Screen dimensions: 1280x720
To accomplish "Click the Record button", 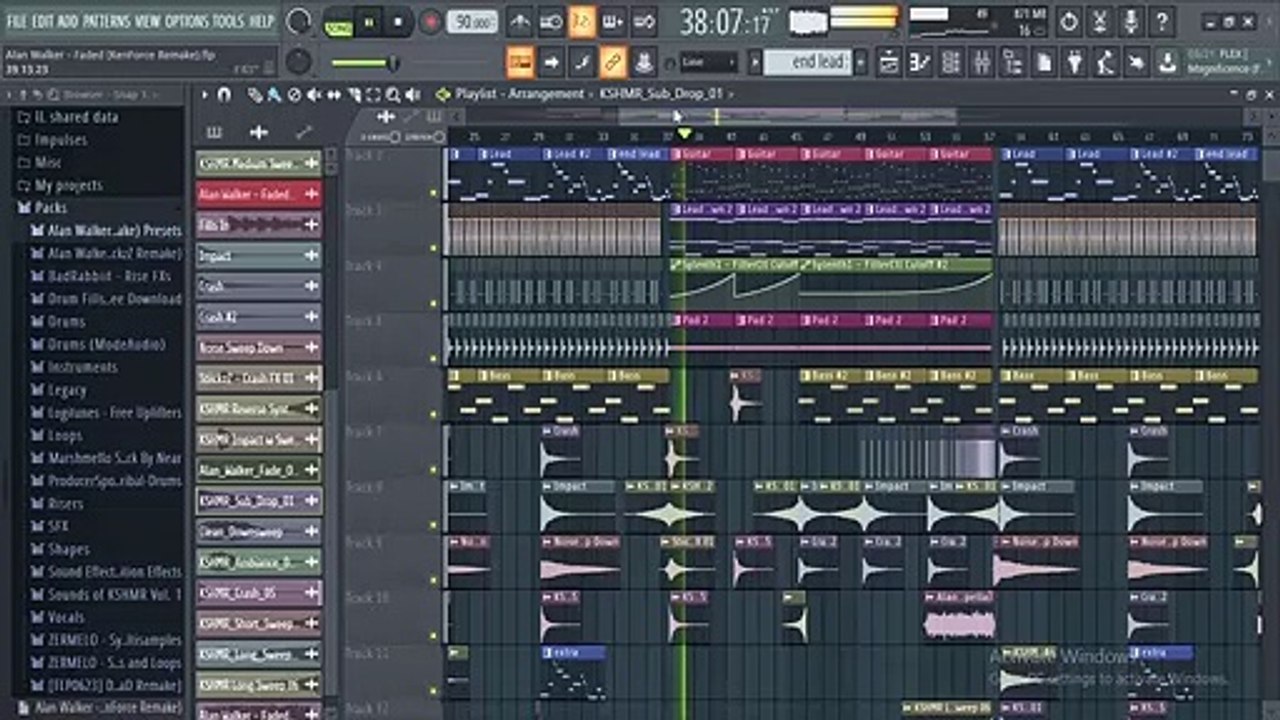I will point(430,22).
